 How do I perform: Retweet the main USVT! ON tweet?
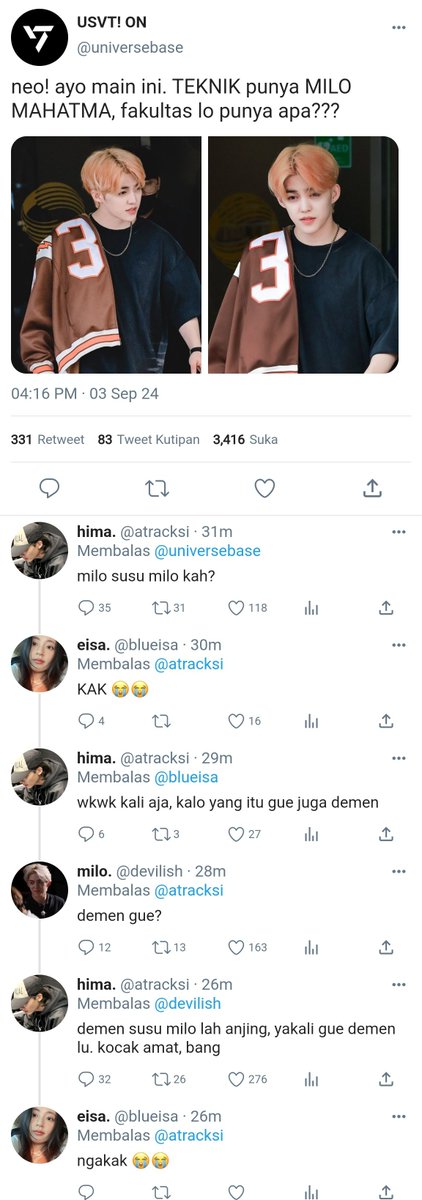(x=157, y=488)
